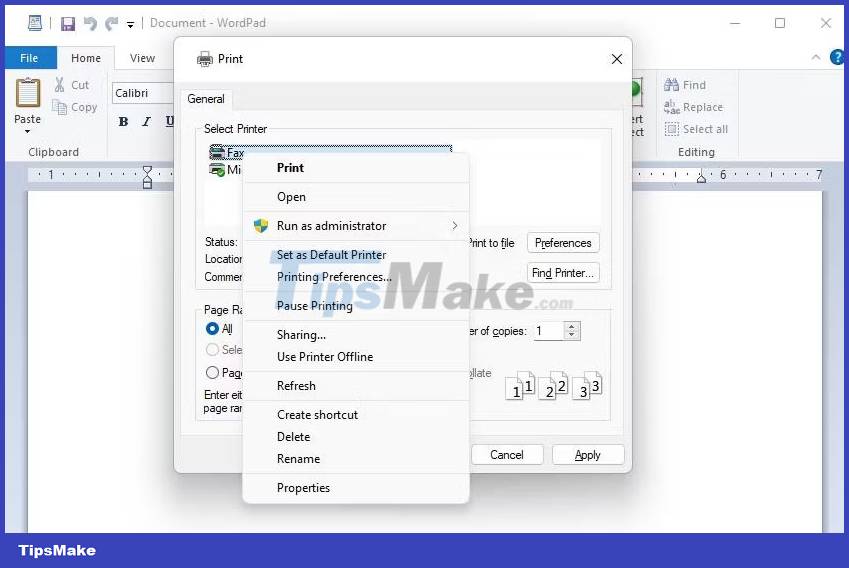
Task: Toggle Bold formatting
Action: [123, 122]
